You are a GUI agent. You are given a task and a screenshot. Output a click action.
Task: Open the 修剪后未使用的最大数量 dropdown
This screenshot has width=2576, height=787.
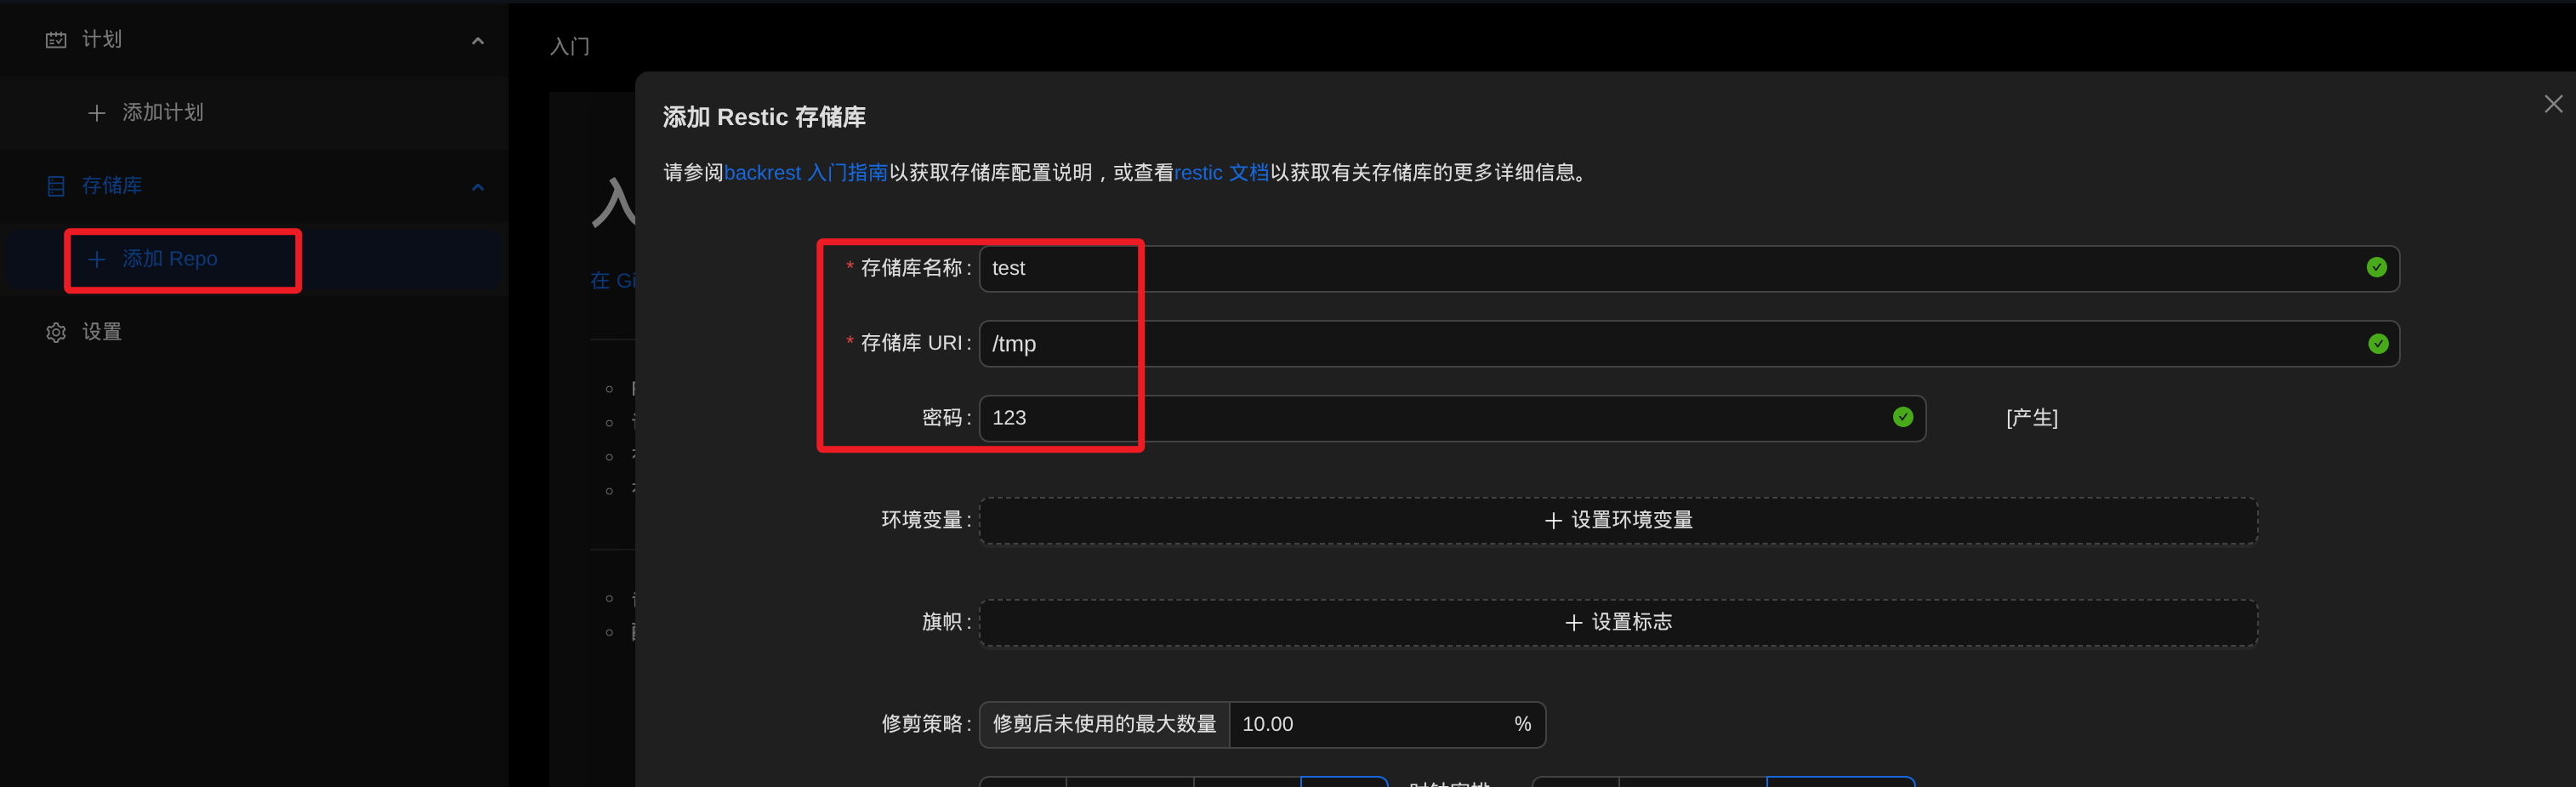click(1104, 724)
